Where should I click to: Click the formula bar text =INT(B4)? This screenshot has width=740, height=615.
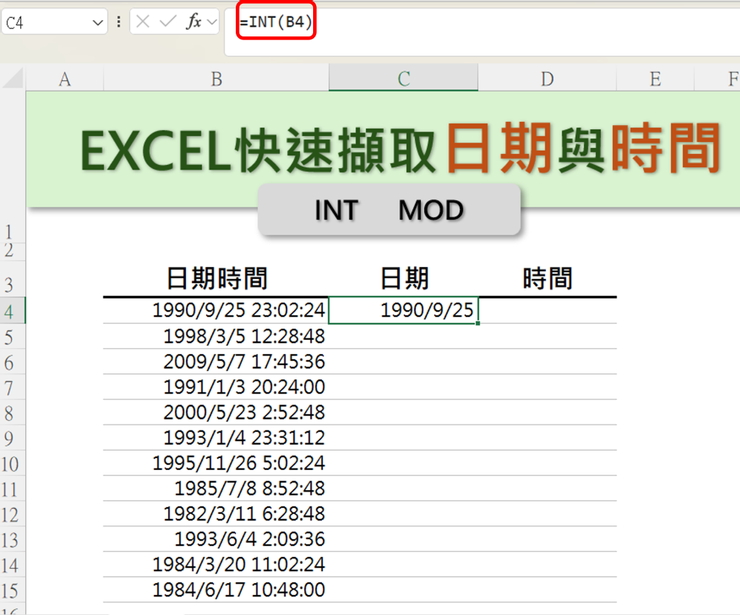(x=276, y=22)
